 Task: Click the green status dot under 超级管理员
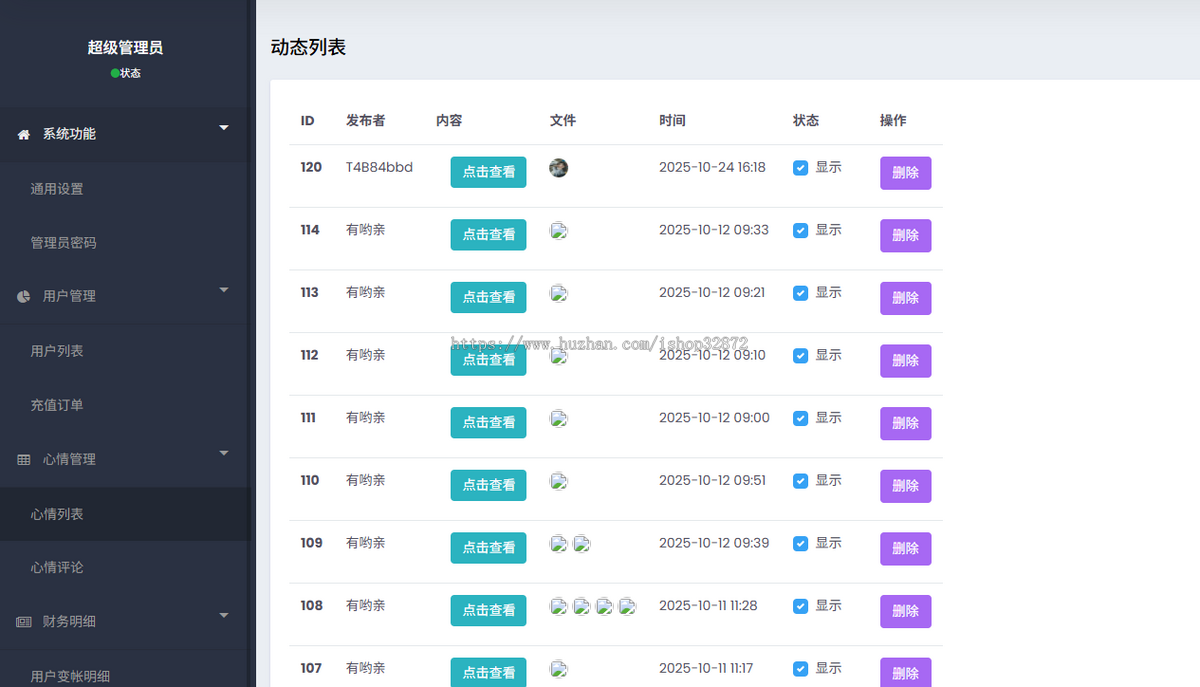click(x=115, y=73)
